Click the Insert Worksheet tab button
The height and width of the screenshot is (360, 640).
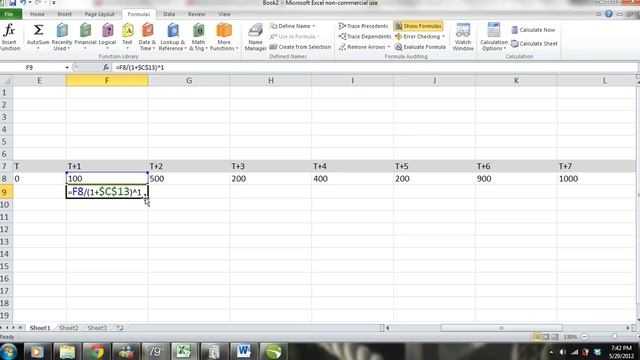(120, 328)
